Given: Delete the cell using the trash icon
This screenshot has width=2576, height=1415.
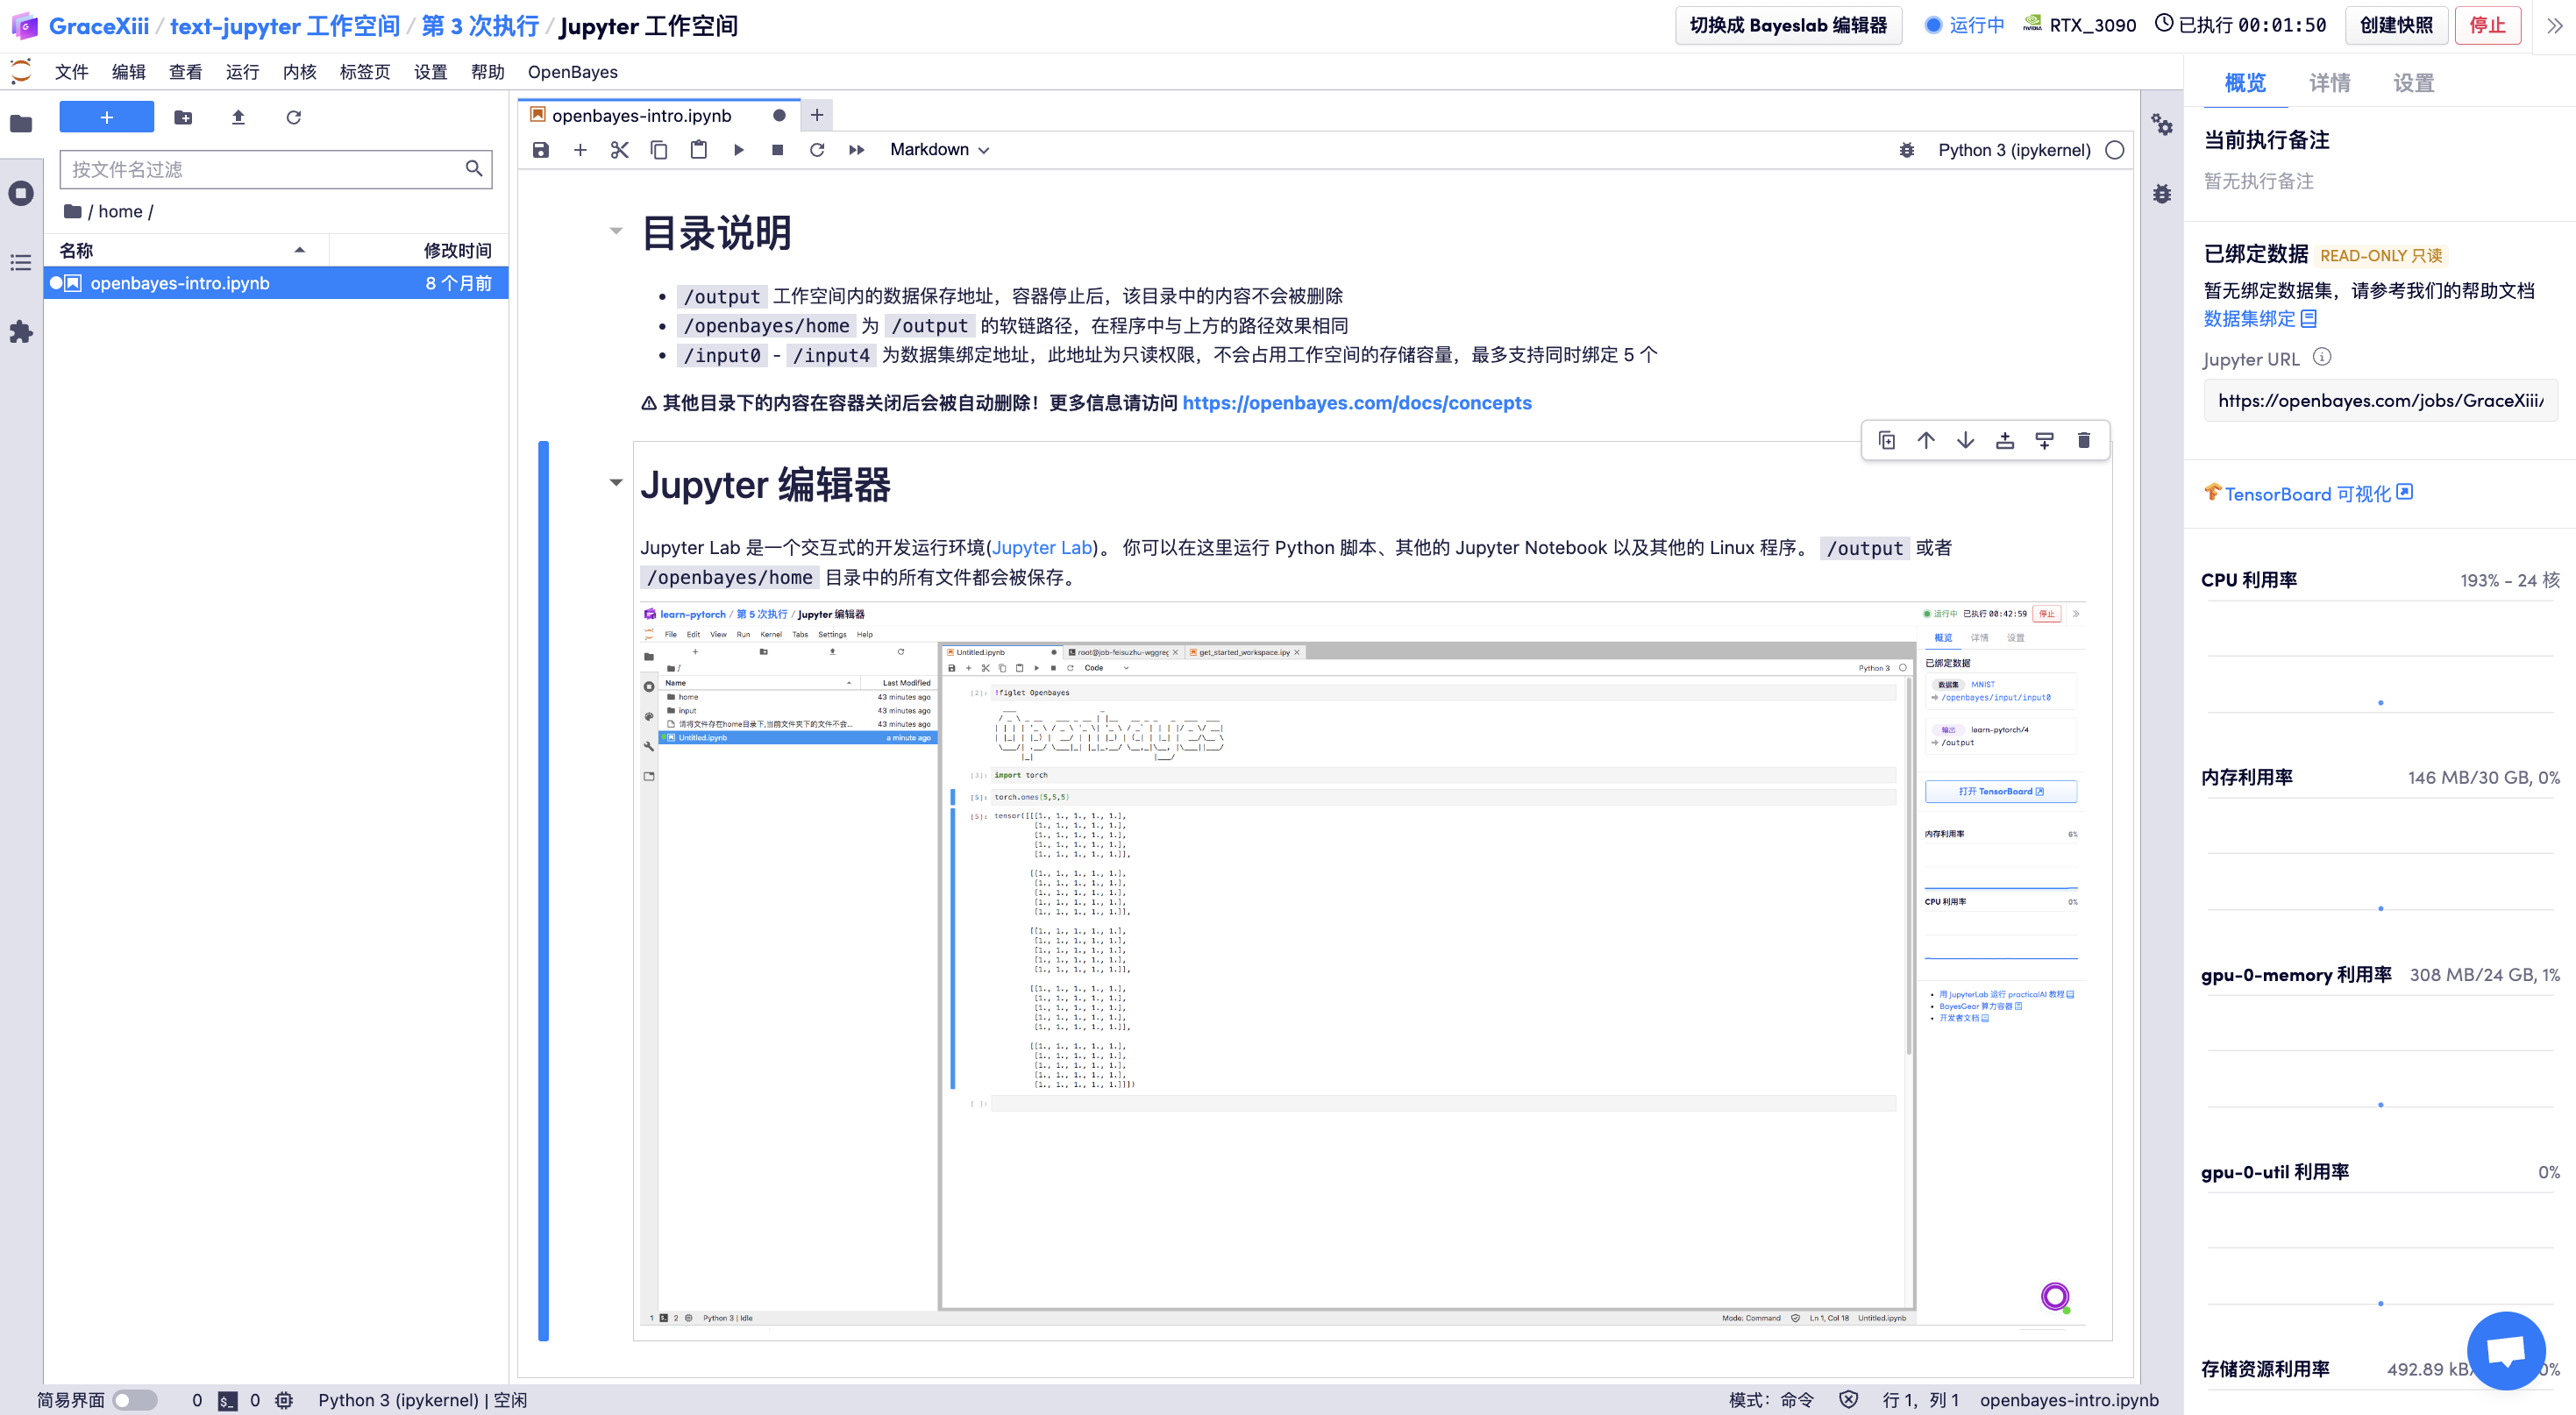Looking at the screenshot, I should tap(2083, 440).
